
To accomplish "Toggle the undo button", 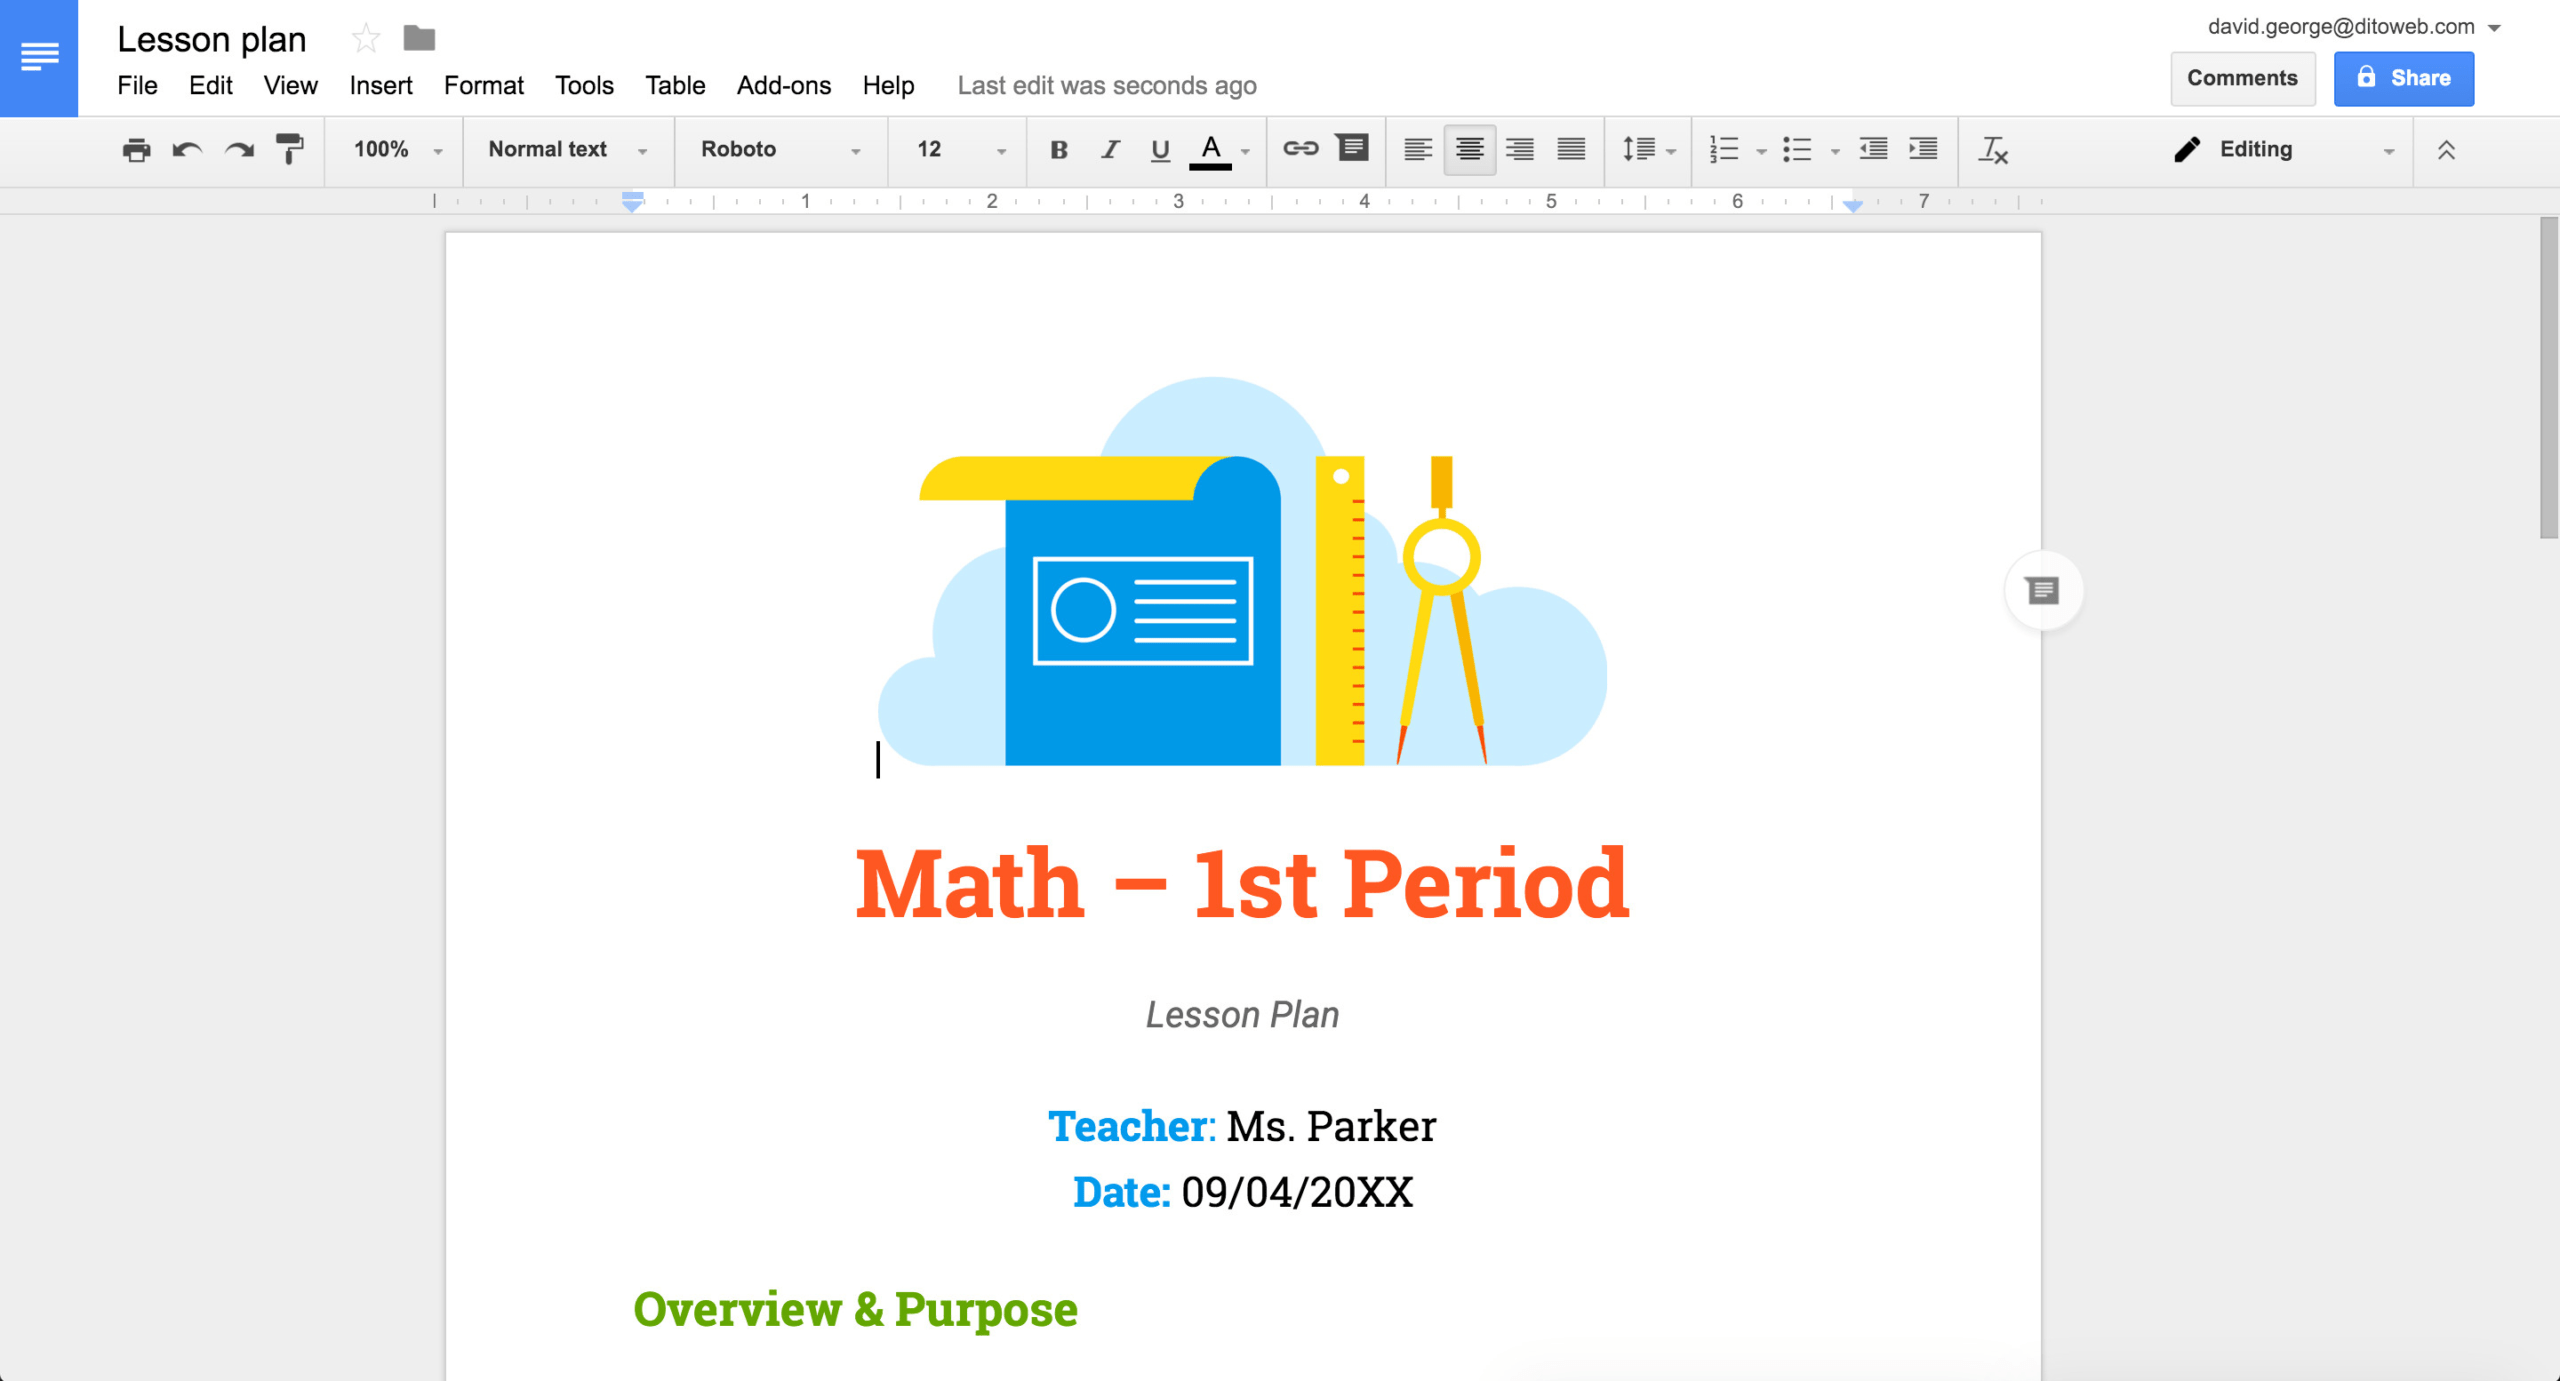I will click(x=189, y=150).
